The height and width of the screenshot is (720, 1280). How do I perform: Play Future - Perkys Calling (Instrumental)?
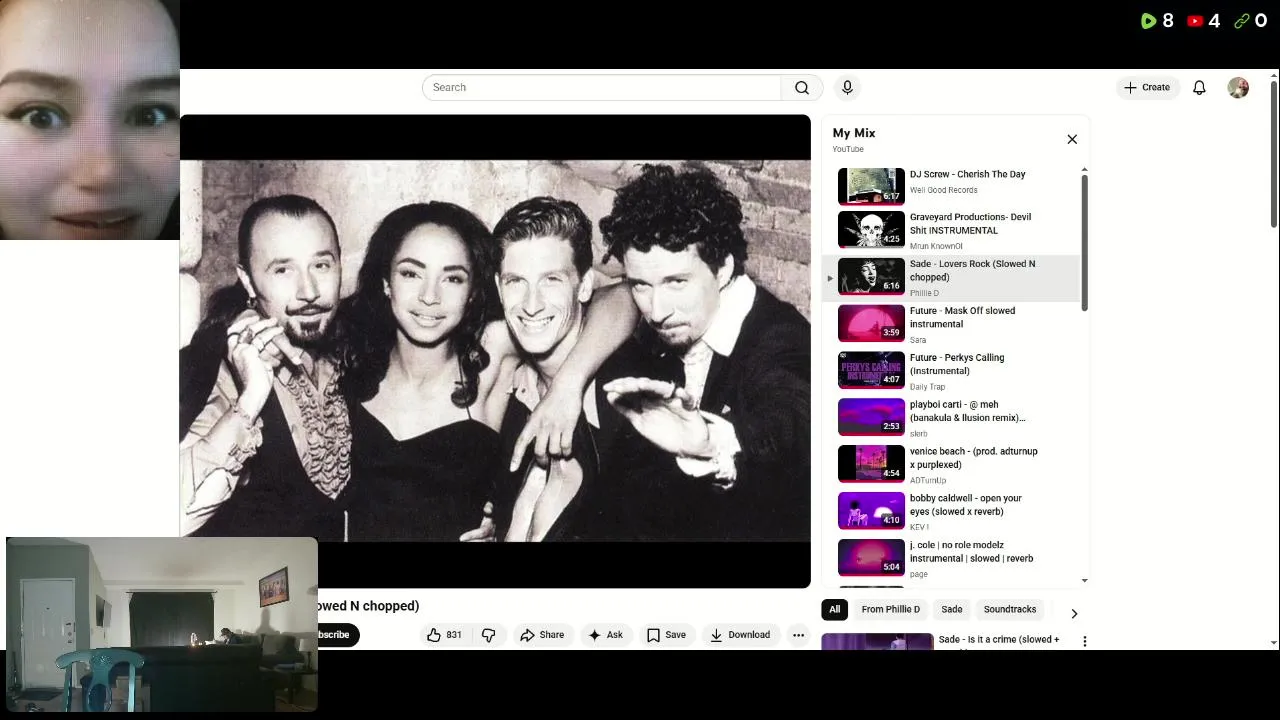pos(957,364)
